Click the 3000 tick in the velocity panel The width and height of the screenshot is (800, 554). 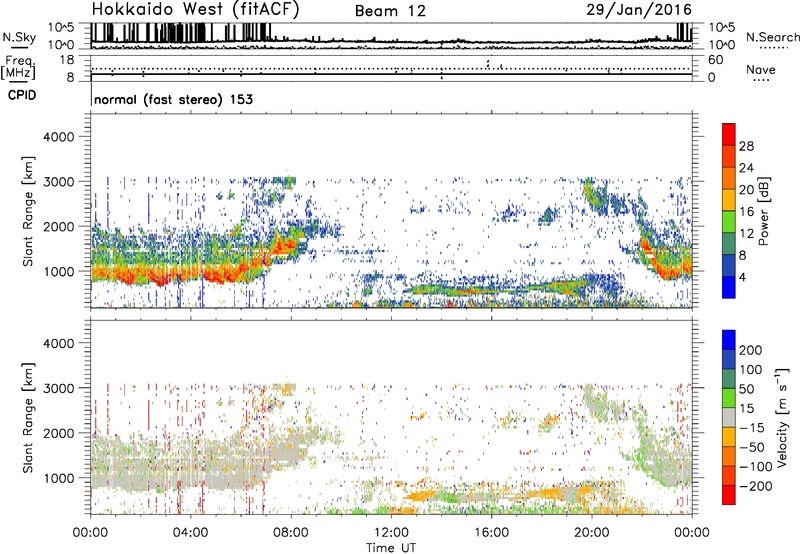59,388
